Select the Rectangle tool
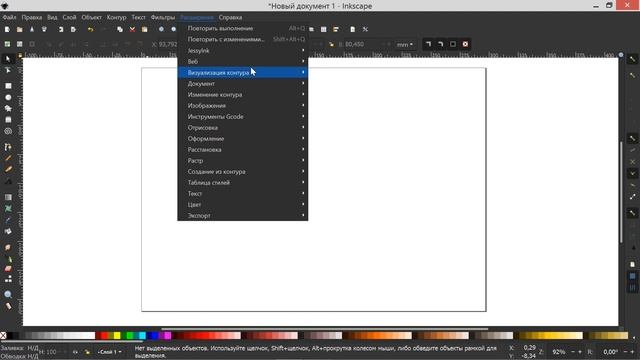The width and height of the screenshot is (640, 360). (x=8, y=86)
